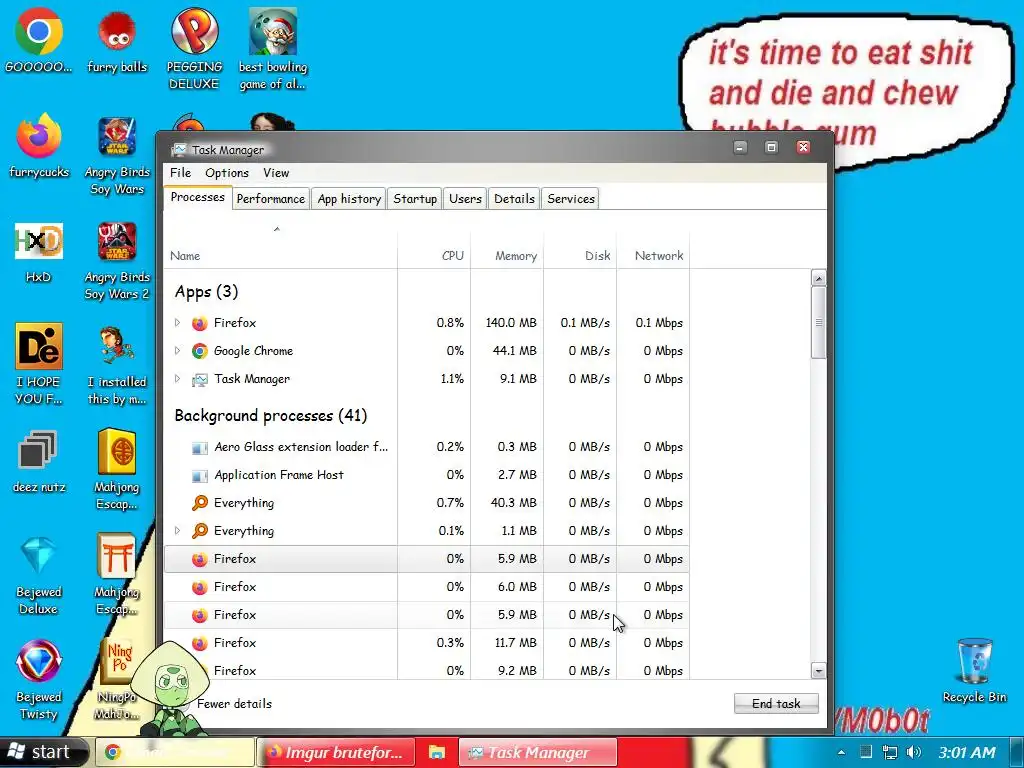Select the Firefox background process using 6.0 MB
The height and width of the screenshot is (768, 1024).
tap(426, 586)
